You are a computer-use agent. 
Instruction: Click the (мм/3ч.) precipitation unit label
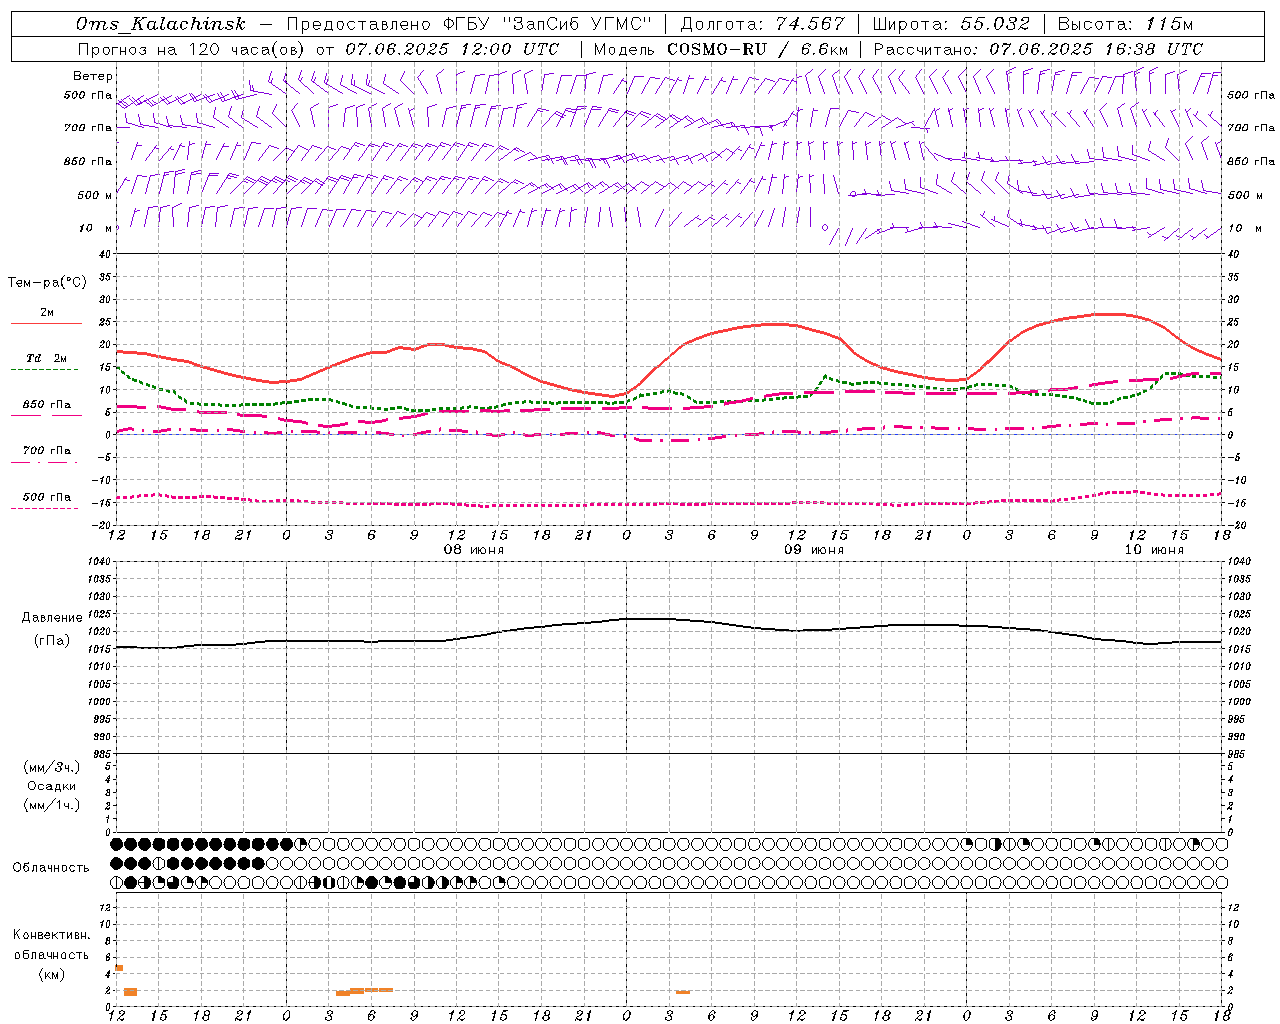coord(52,767)
